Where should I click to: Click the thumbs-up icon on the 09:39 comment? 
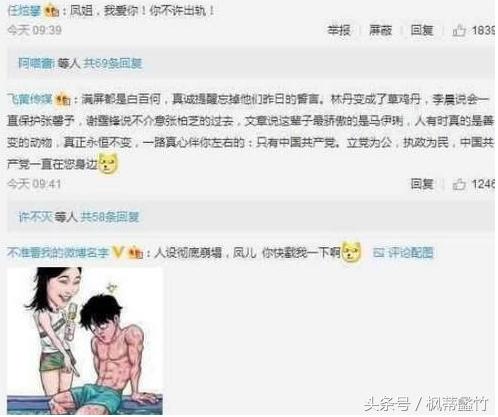[x=459, y=31]
